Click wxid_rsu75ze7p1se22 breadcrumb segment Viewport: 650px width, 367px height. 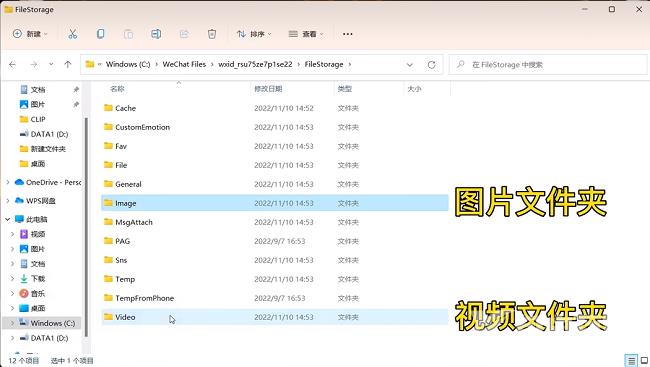255,64
